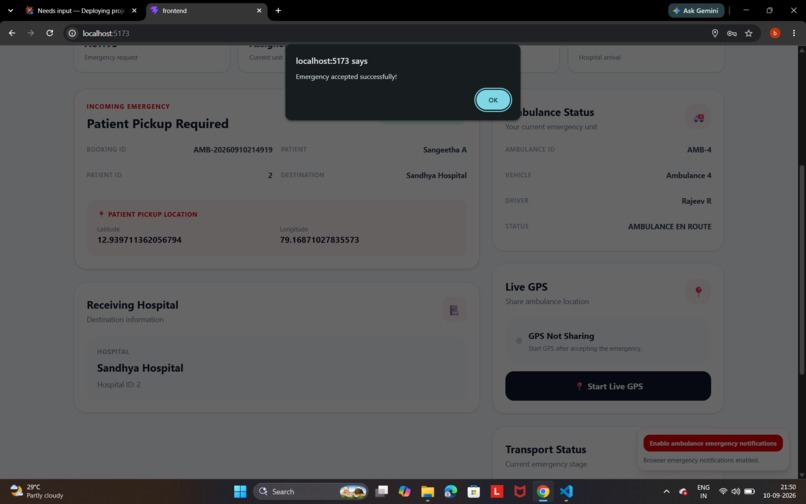The image size is (806, 504).
Task: Open Microsoft Store from taskbar
Action: (474, 492)
